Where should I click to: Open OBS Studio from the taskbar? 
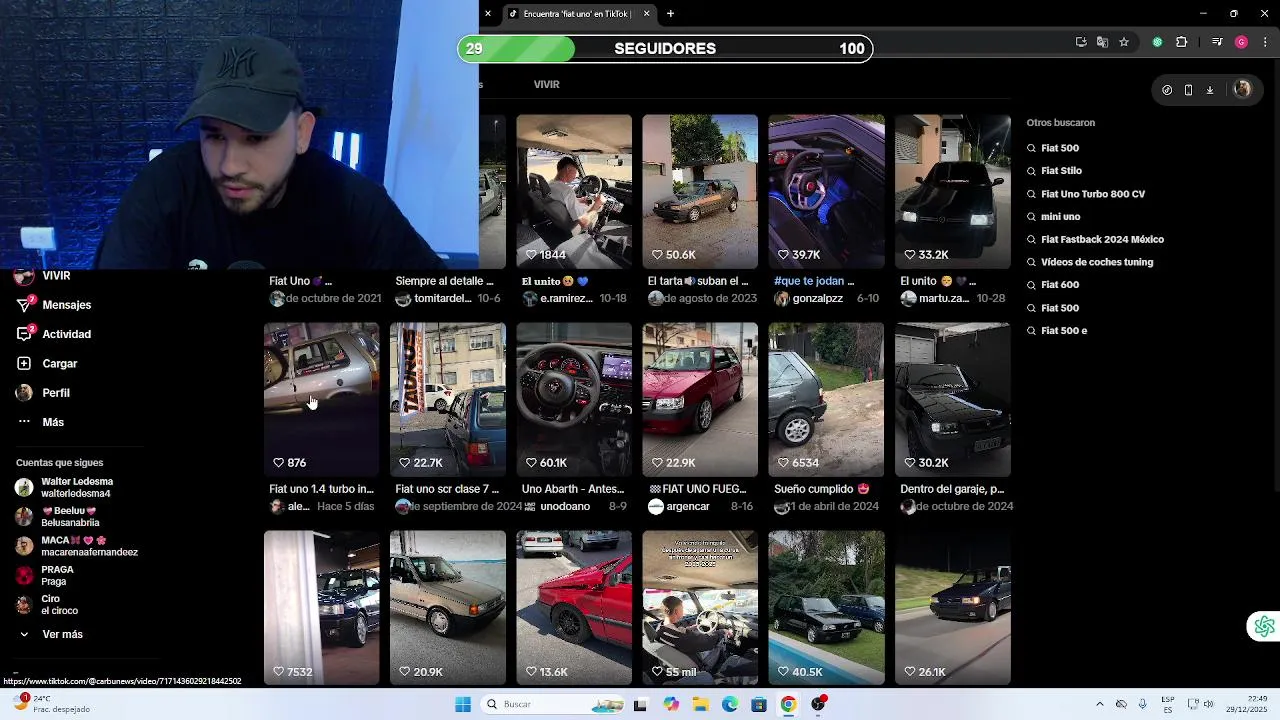click(x=818, y=704)
